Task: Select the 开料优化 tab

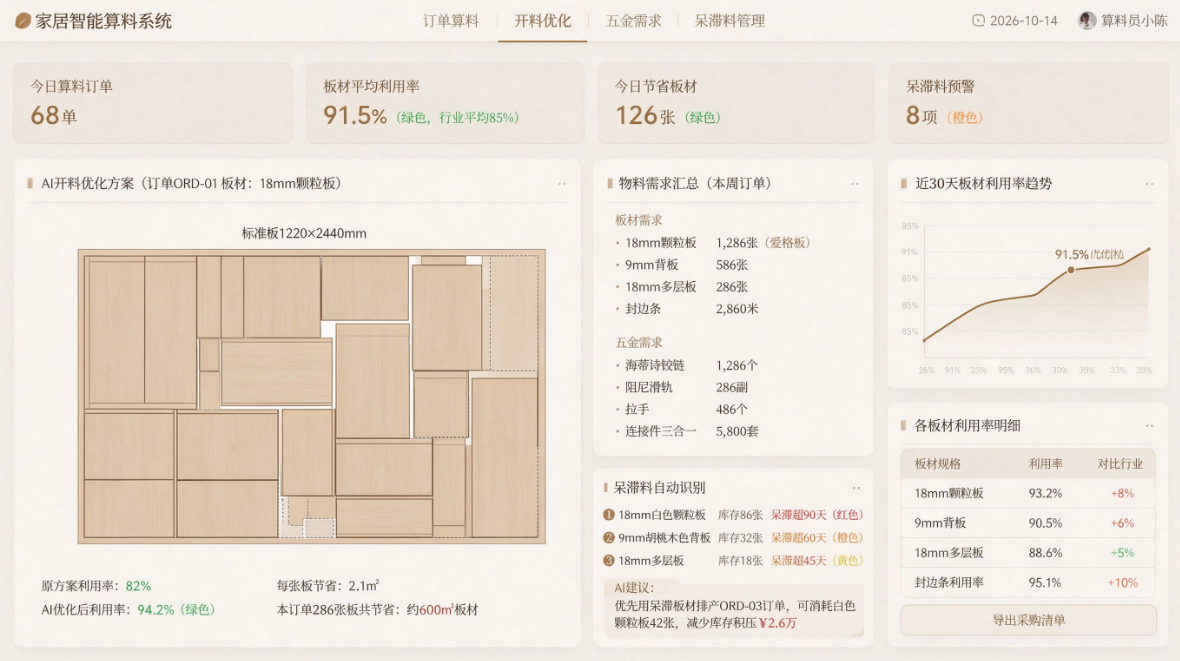Action: [x=542, y=21]
